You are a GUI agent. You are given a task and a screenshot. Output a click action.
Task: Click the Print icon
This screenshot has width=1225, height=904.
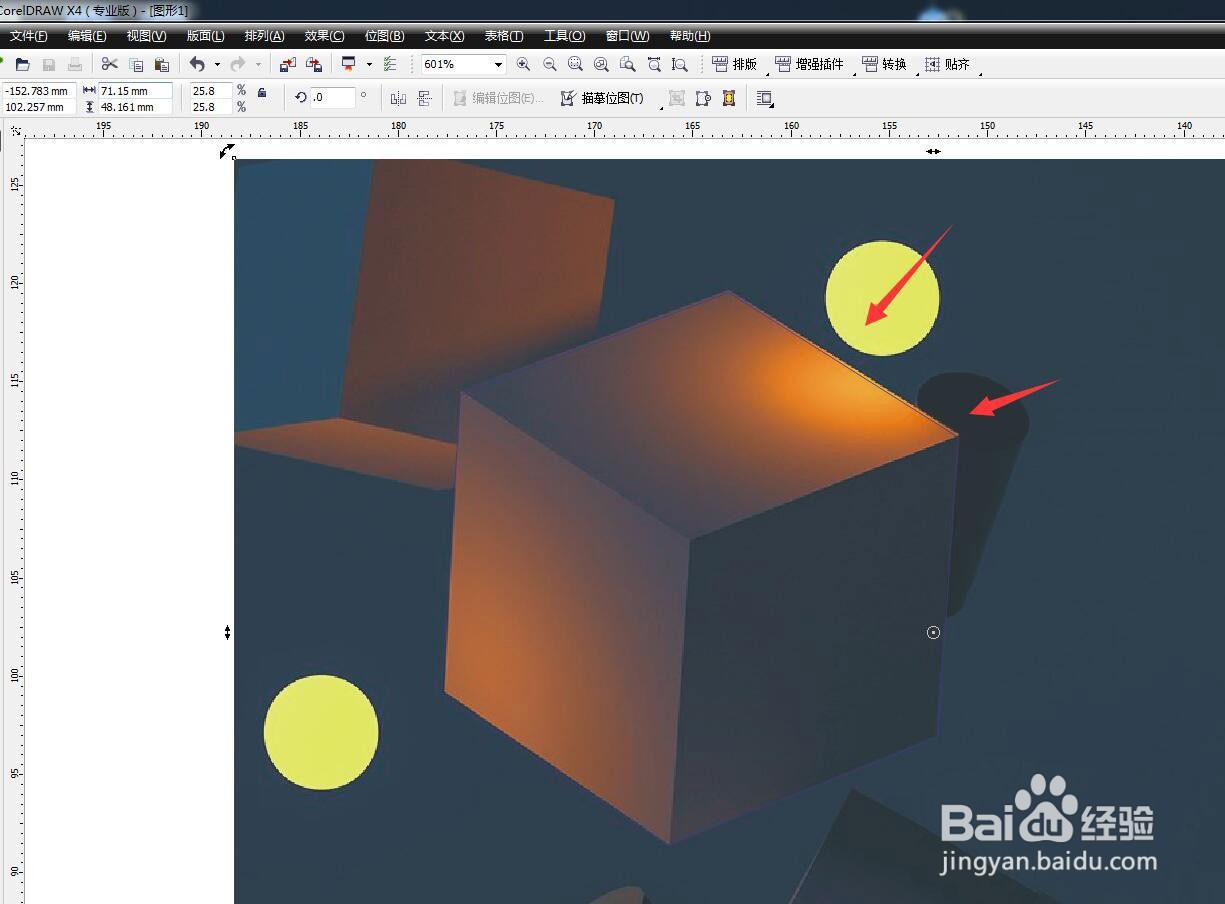pyautogui.click(x=75, y=64)
